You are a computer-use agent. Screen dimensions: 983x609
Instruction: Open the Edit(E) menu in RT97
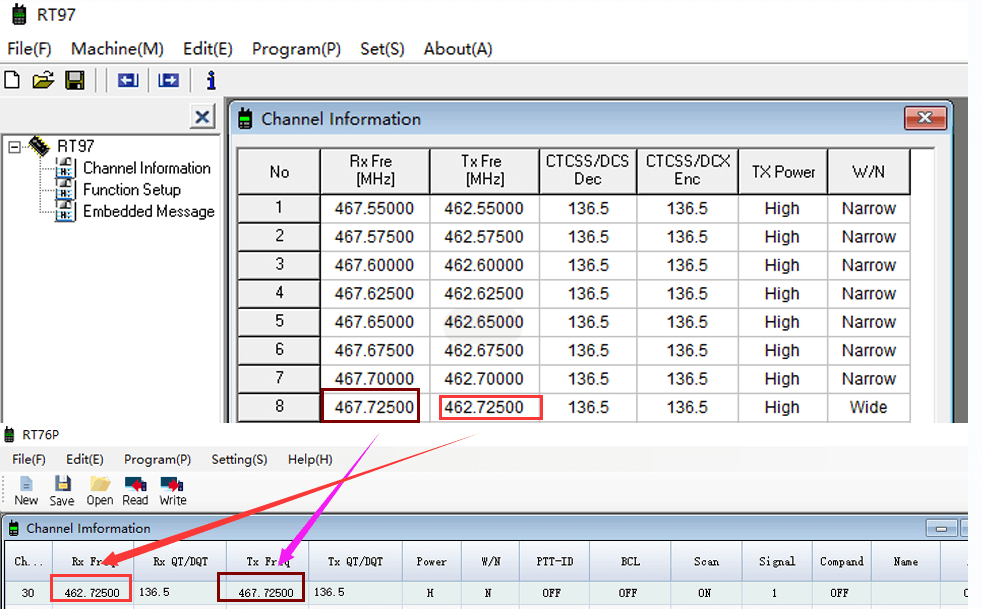(208, 49)
